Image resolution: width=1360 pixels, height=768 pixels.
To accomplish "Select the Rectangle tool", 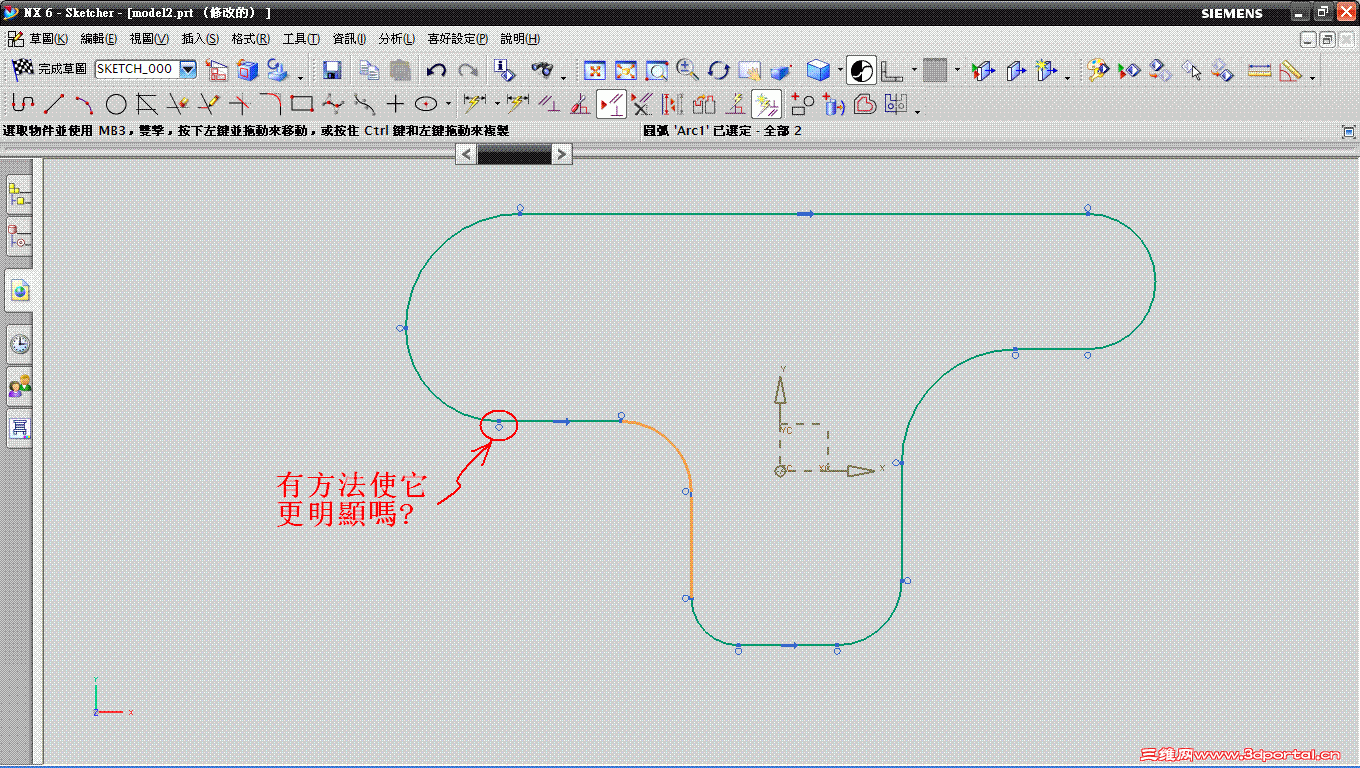I will click(x=302, y=103).
